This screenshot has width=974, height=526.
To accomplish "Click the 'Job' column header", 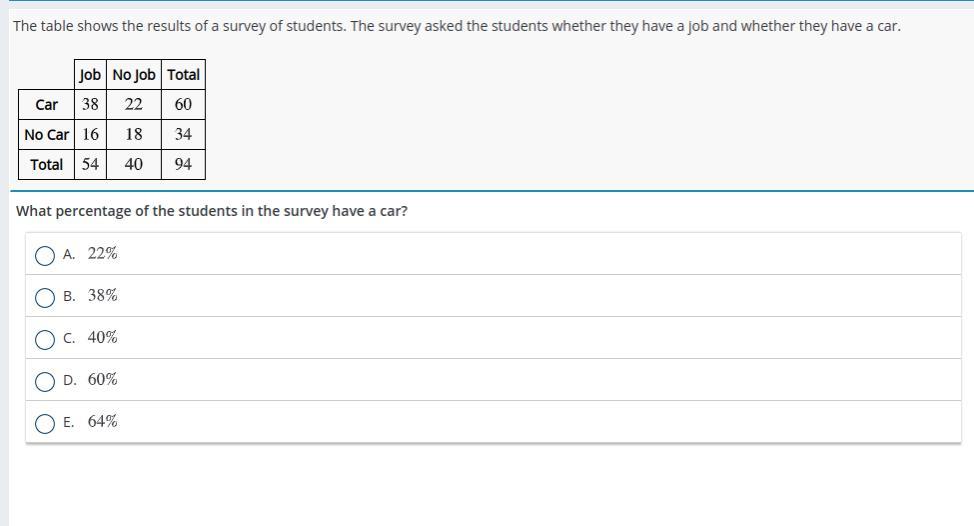I will 90,74.
